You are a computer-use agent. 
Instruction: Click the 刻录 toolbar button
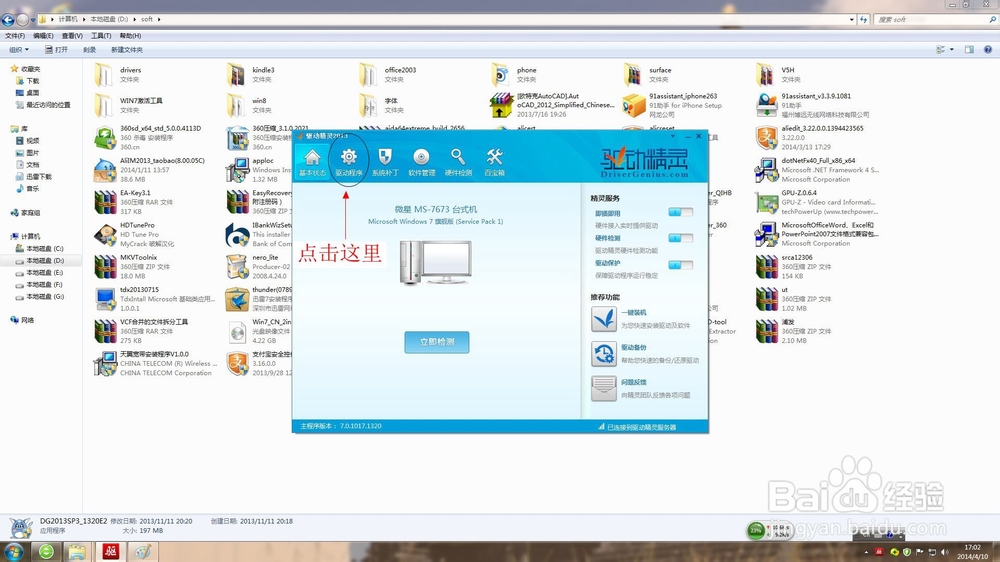click(x=89, y=50)
